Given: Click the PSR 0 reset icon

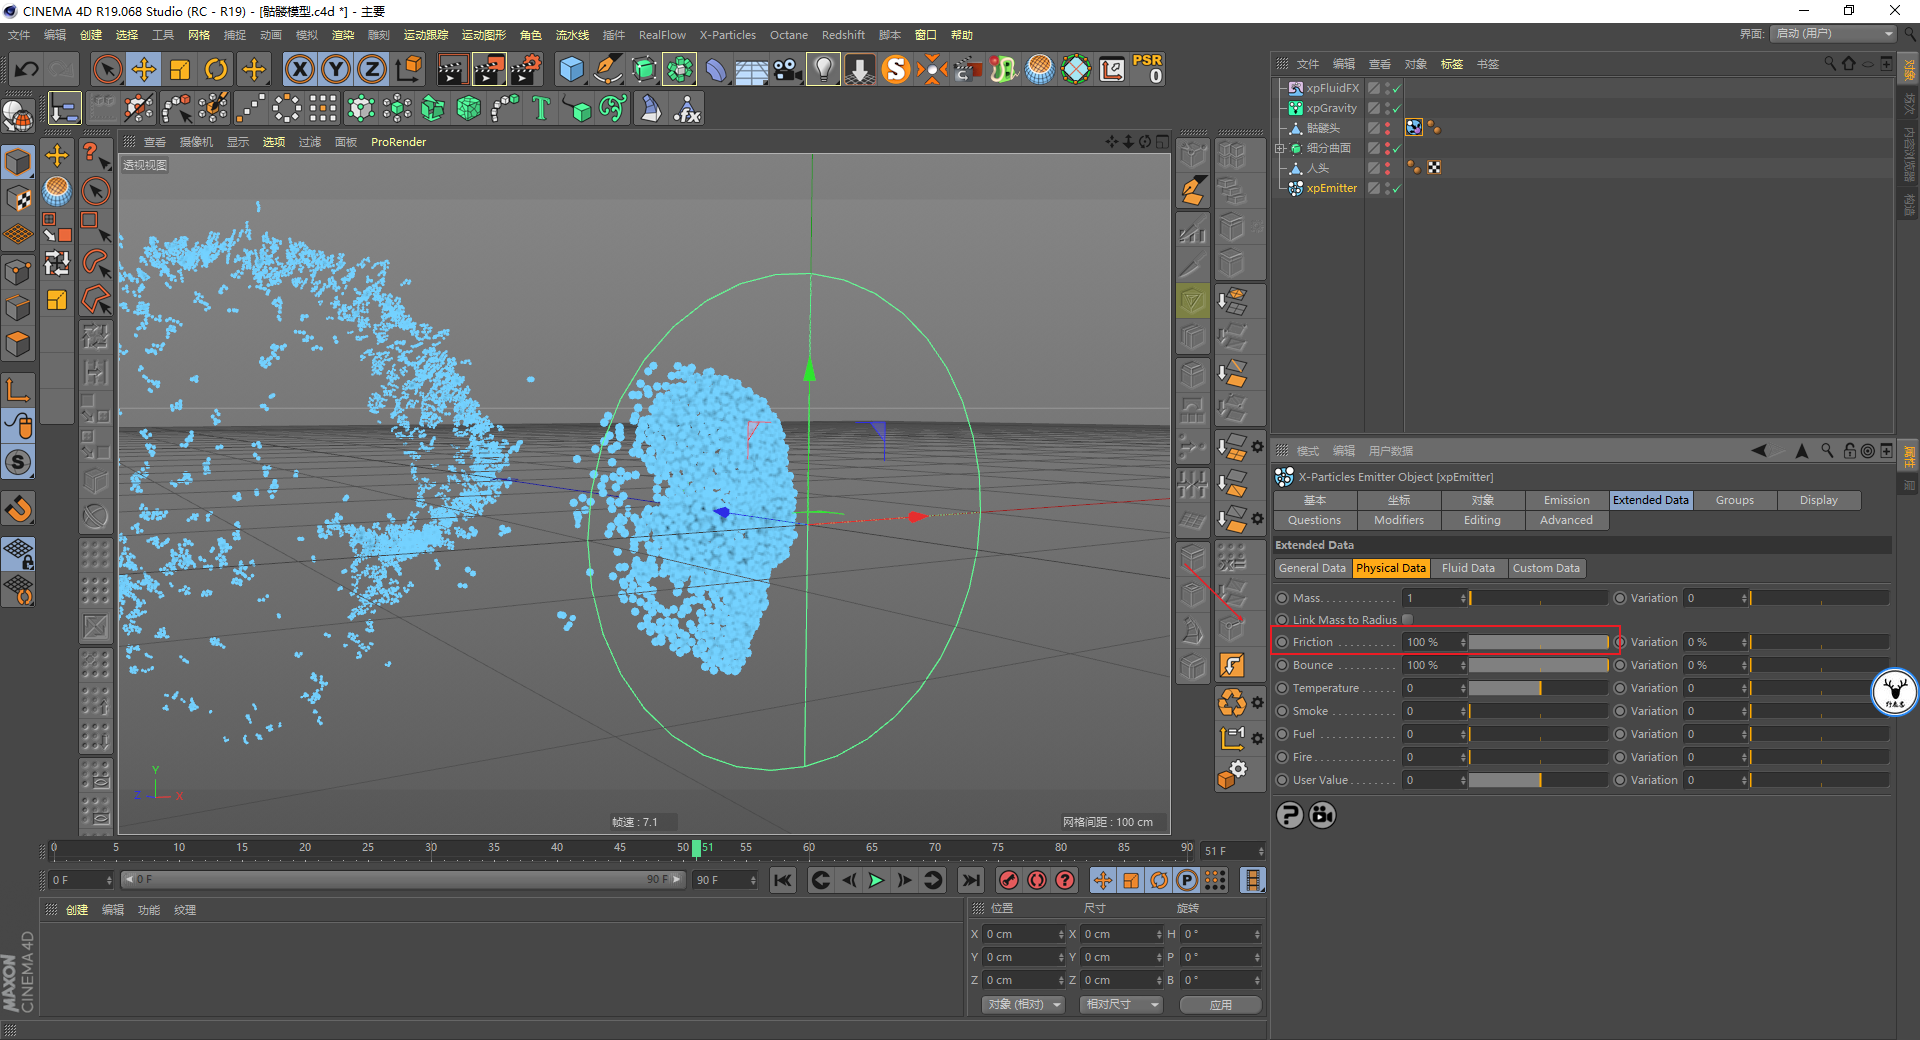Looking at the screenshot, I should [1147, 69].
